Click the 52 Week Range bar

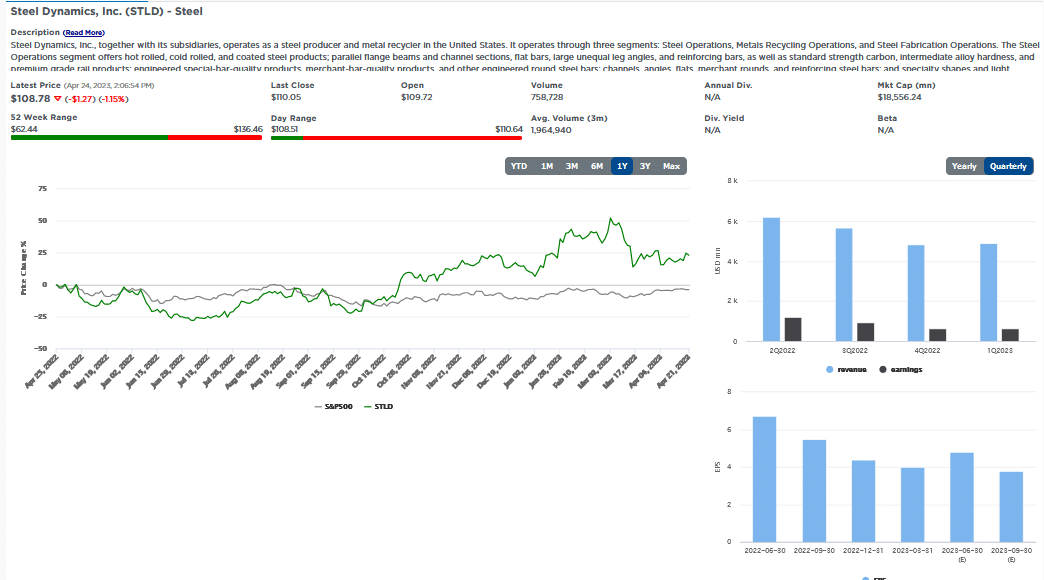point(136,138)
